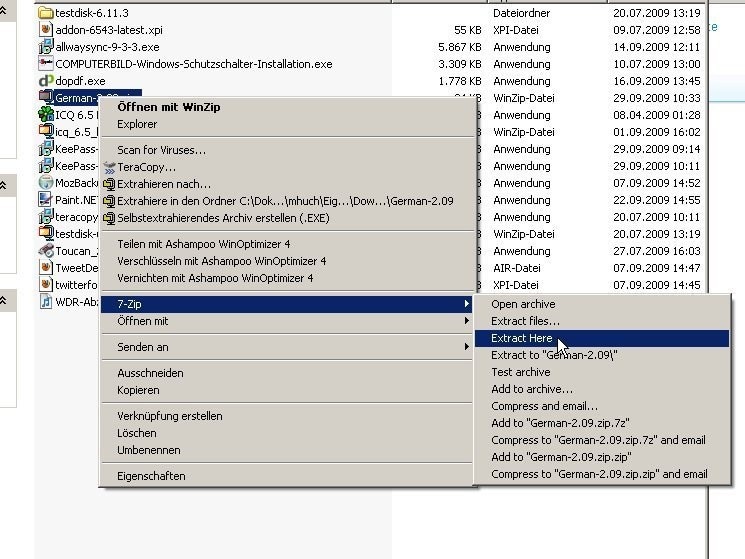The image size is (745, 559).
Task: Click the German-2.09 zip file icon
Action: coord(46,97)
